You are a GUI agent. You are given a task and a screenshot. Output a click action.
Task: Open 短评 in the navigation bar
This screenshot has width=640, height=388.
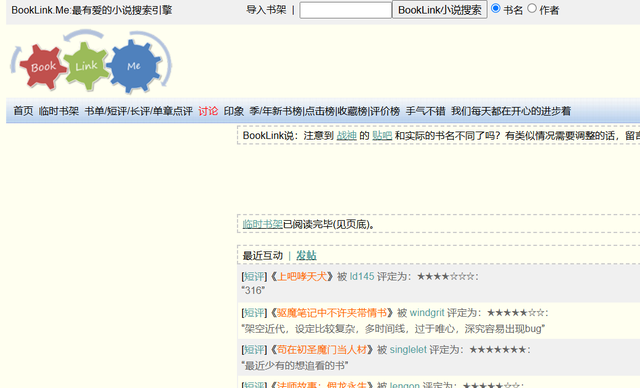(117, 111)
